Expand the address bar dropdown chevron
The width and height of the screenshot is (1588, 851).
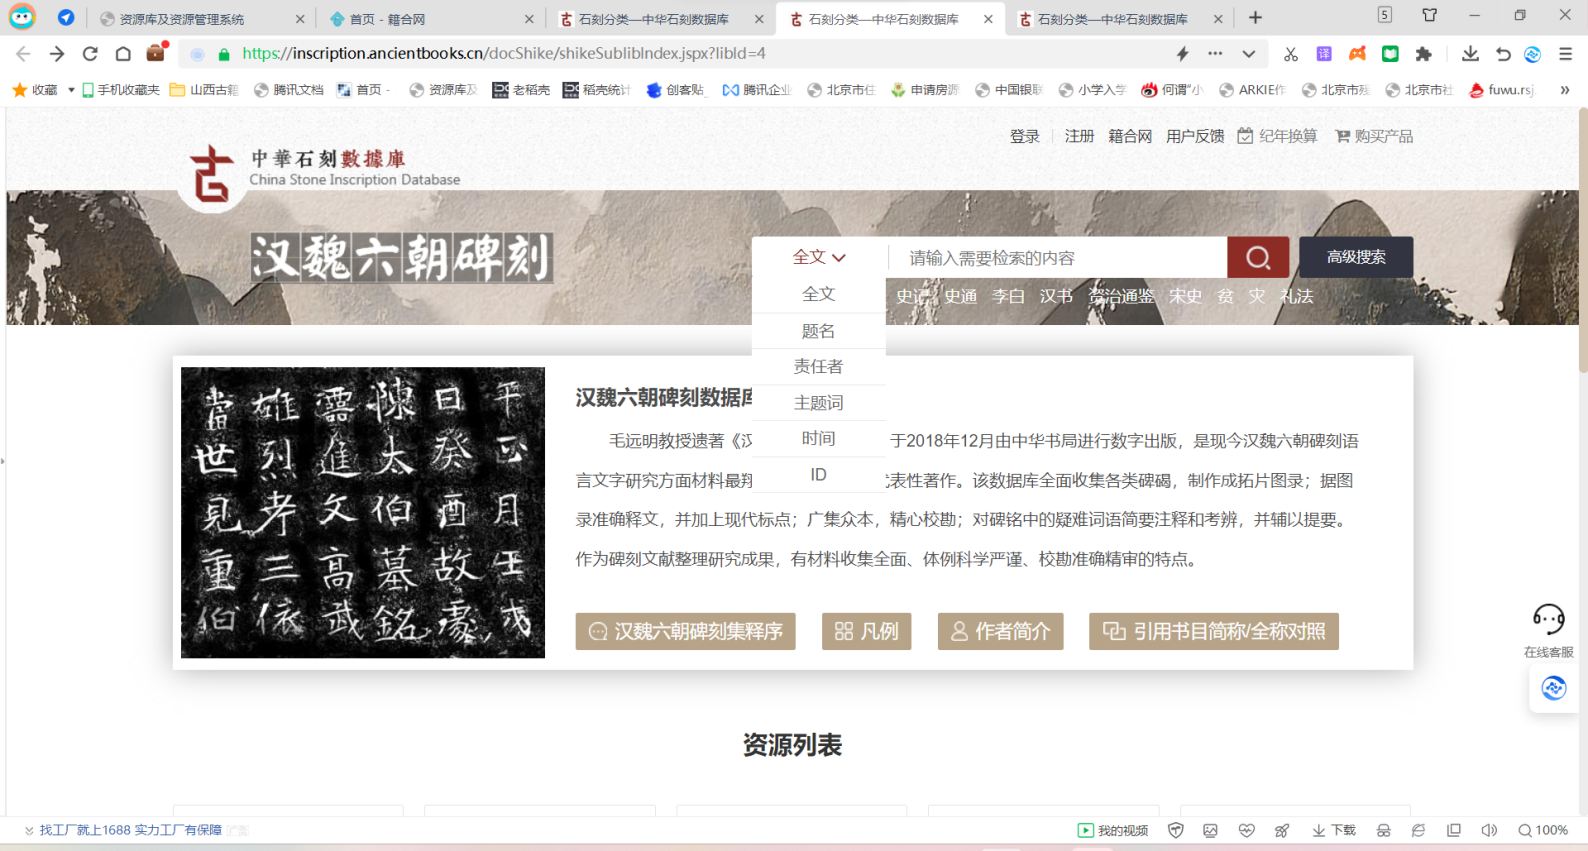pos(1249,54)
